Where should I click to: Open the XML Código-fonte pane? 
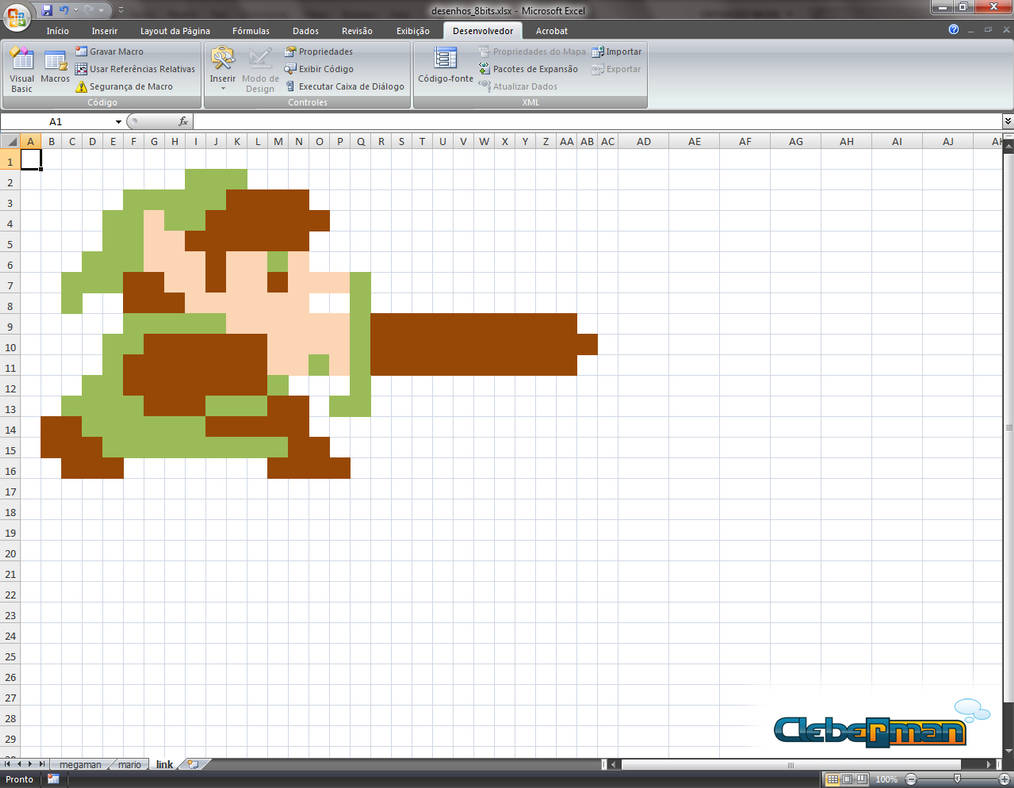pos(446,65)
